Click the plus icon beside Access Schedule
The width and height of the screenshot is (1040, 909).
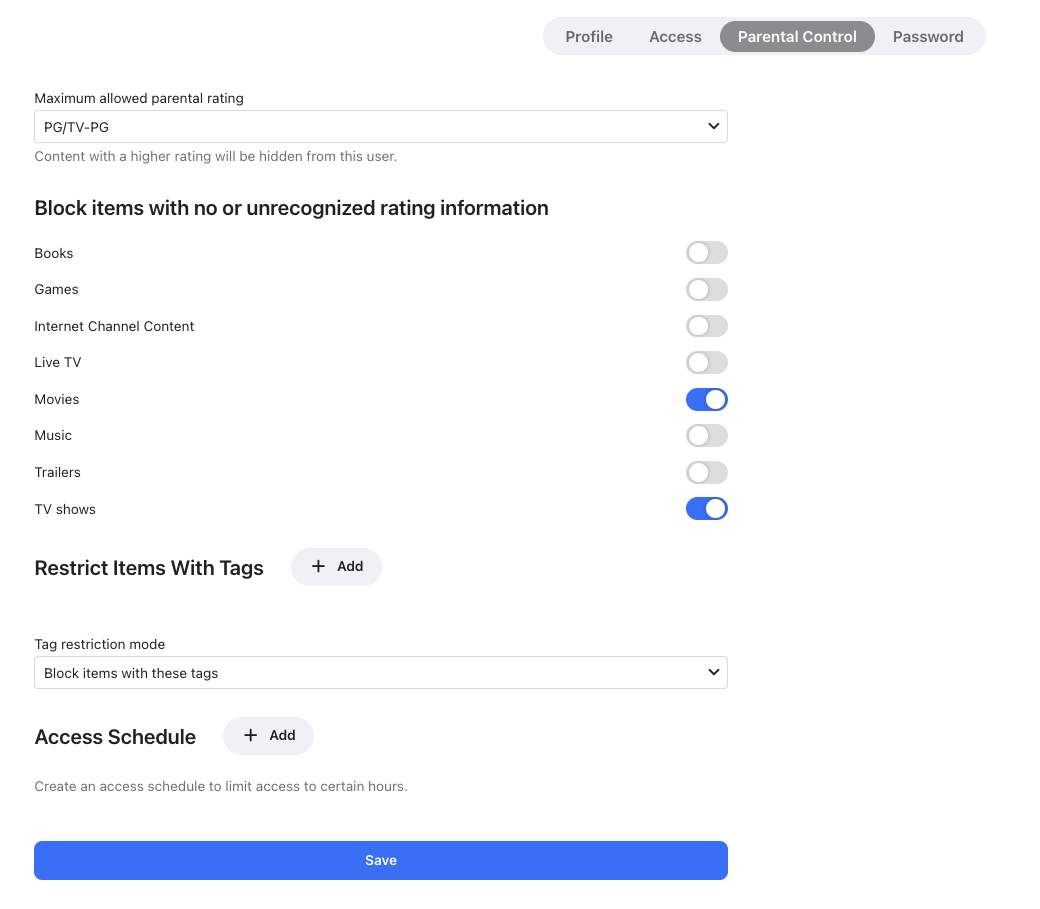pos(251,735)
